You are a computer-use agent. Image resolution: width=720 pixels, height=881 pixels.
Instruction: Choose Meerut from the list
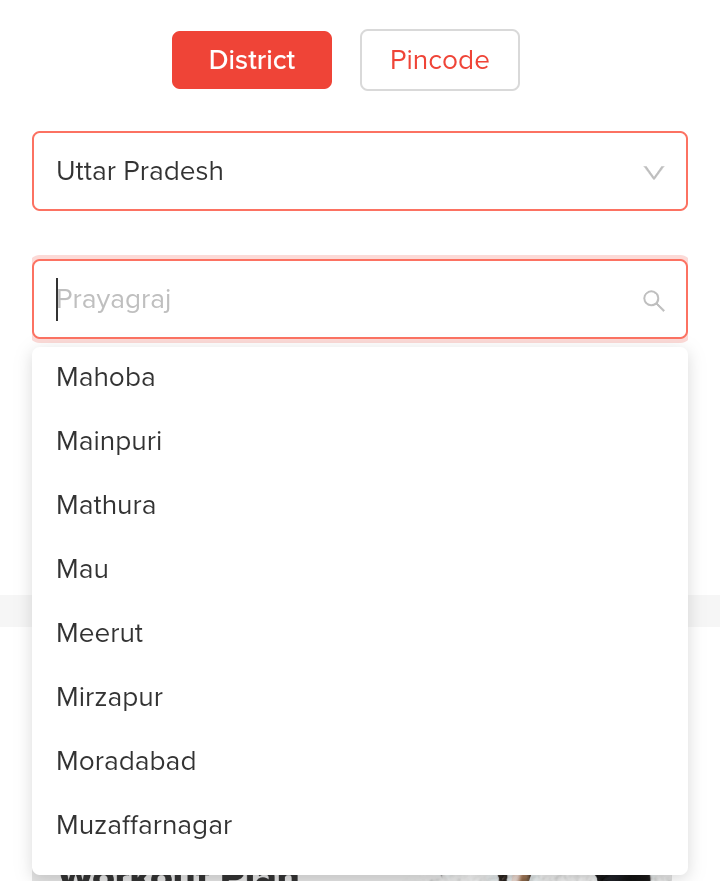[100, 633]
